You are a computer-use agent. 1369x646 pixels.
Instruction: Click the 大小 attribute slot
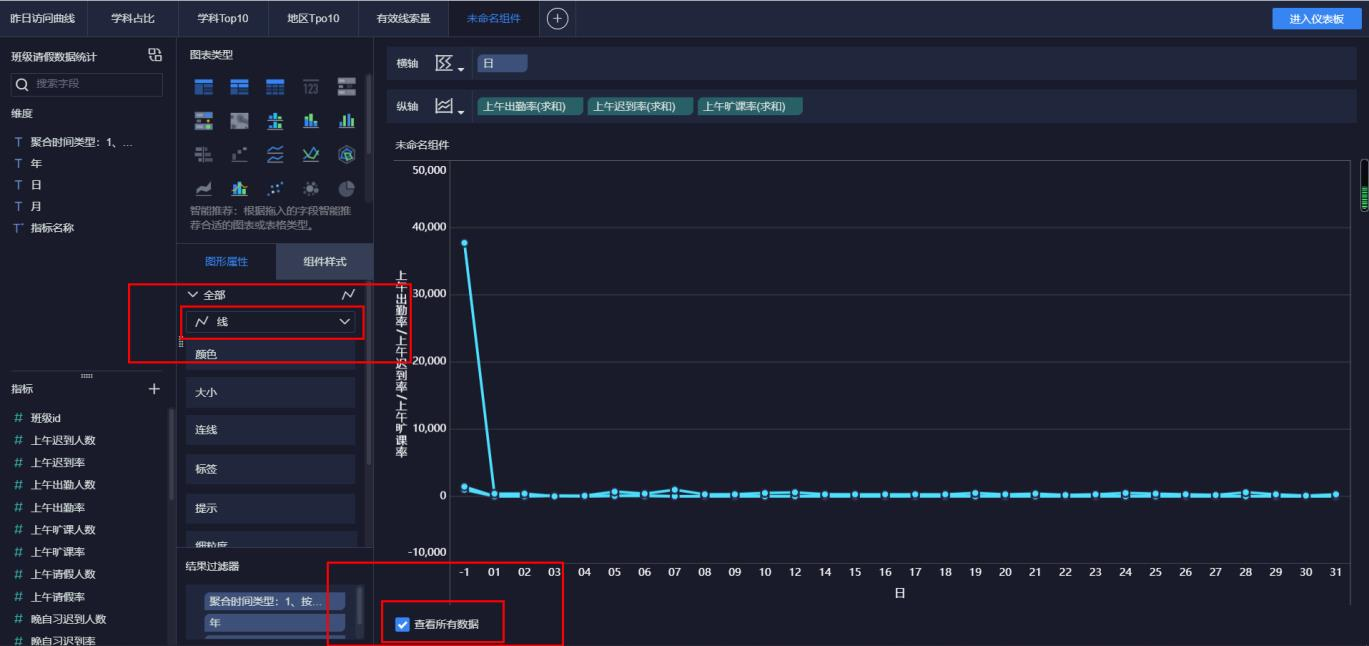coord(271,393)
